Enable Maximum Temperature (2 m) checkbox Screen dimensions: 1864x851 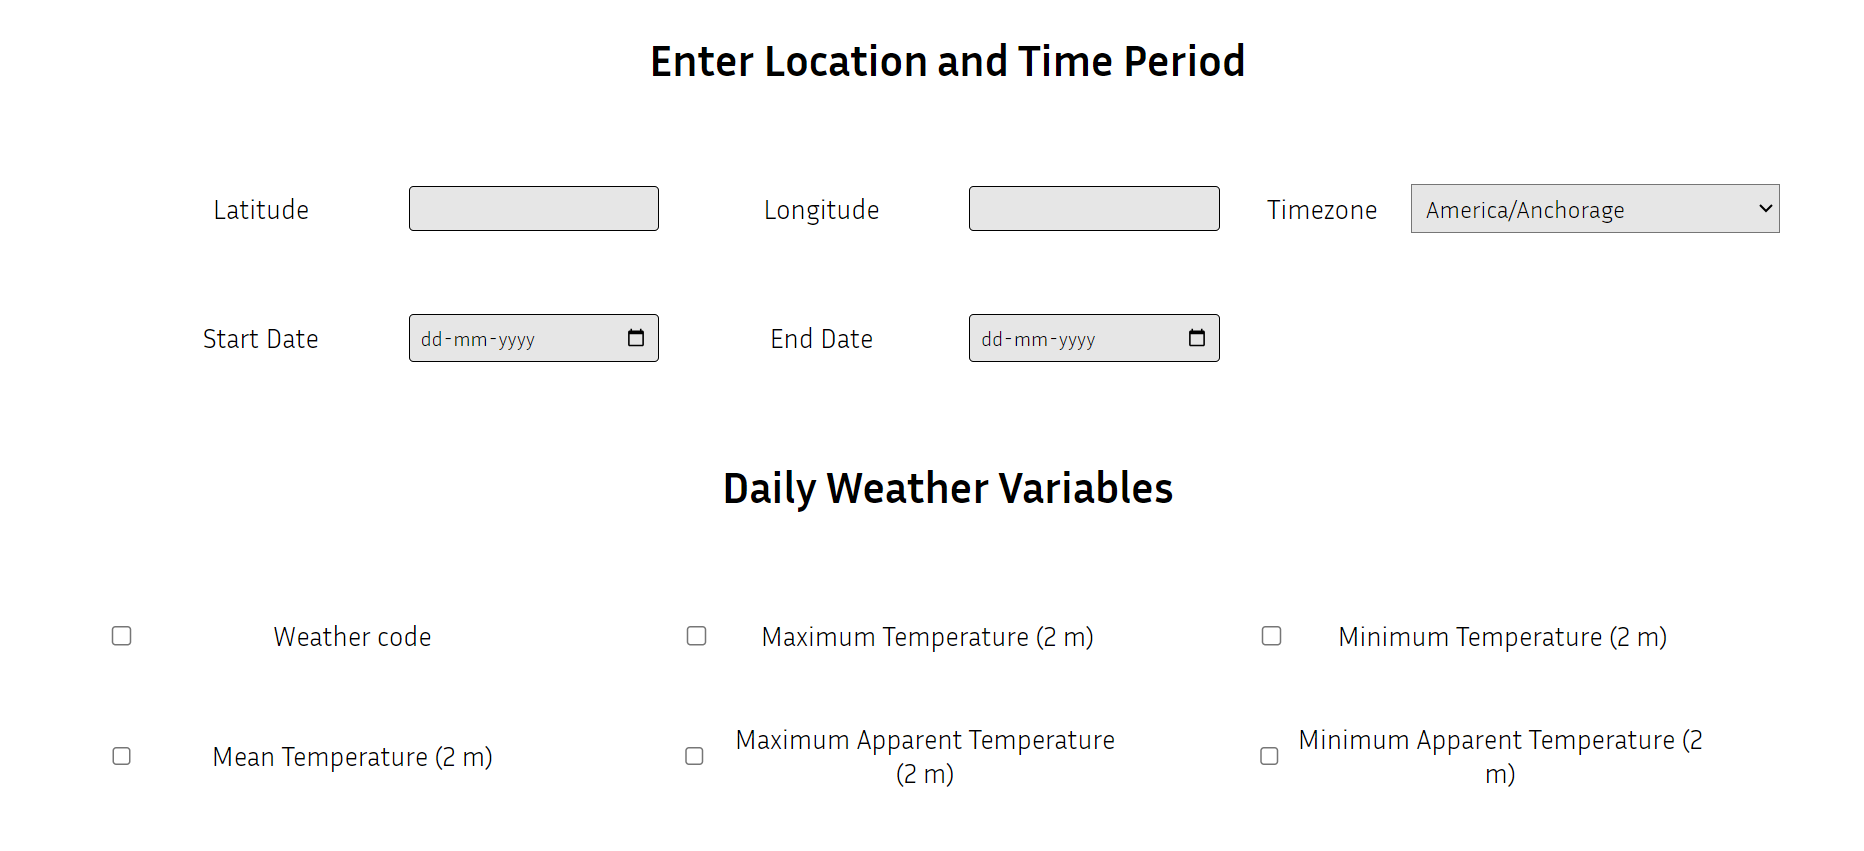697,636
